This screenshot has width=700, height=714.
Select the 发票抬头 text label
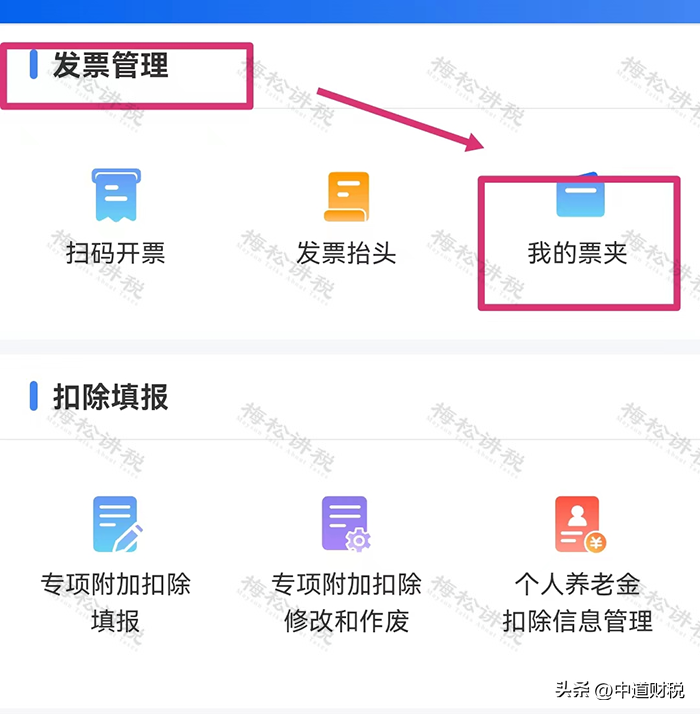coord(346,253)
